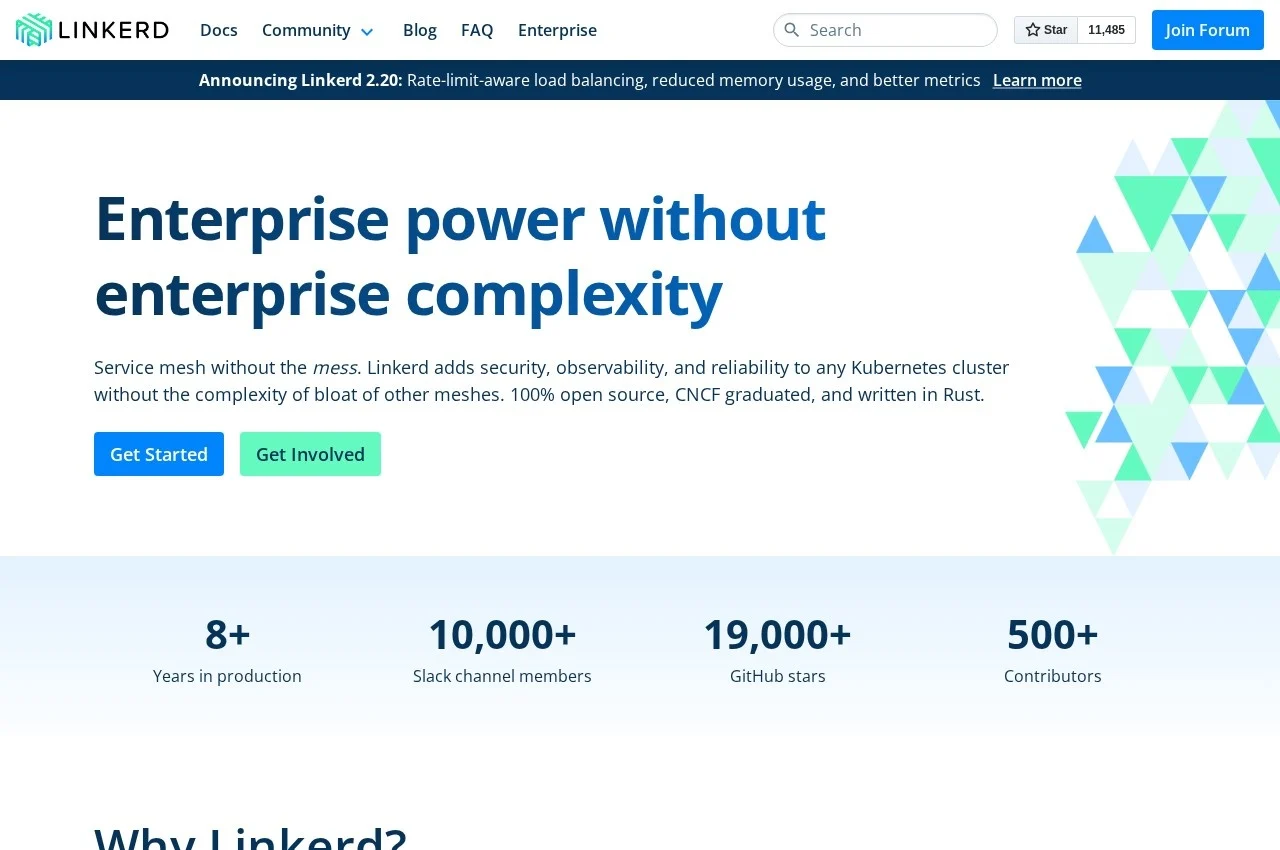The image size is (1280, 850).
Task: Focus the Search input field
Action: pos(885,30)
